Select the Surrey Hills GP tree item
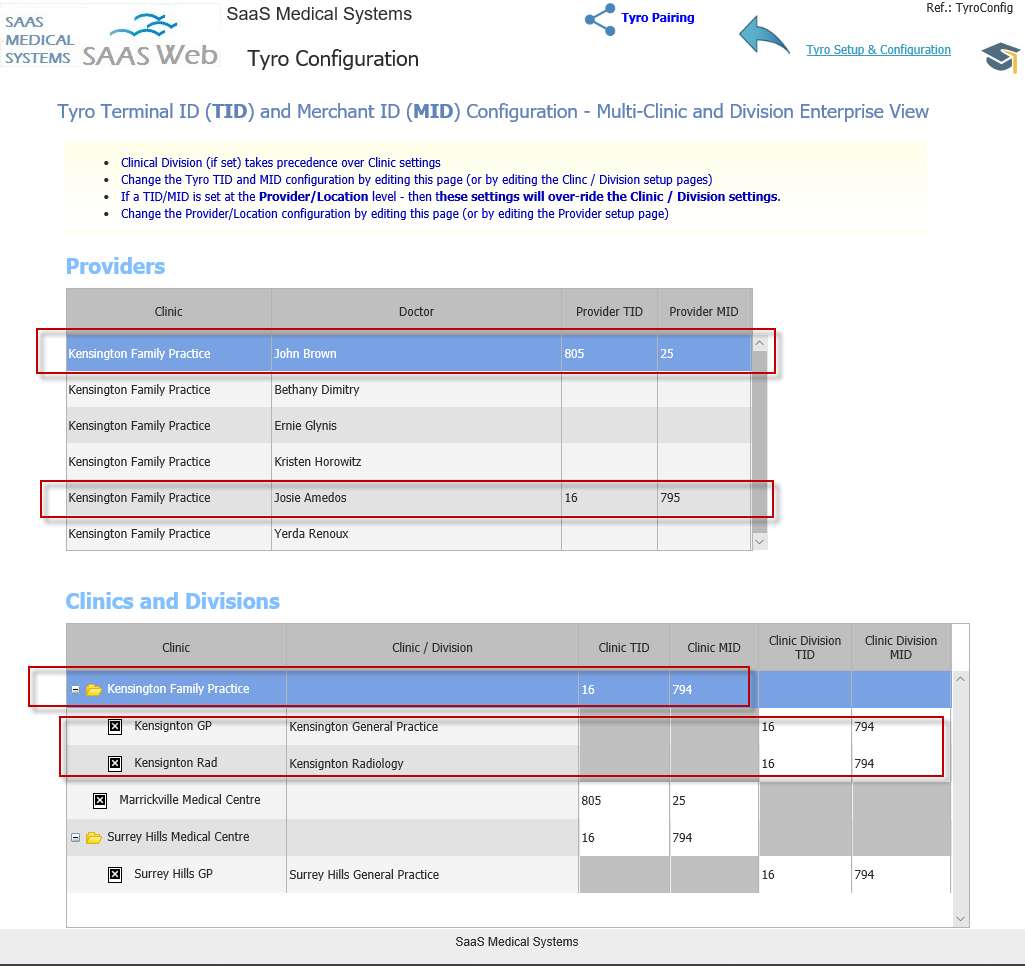Viewport: 1025px width, 966px height. 173,874
